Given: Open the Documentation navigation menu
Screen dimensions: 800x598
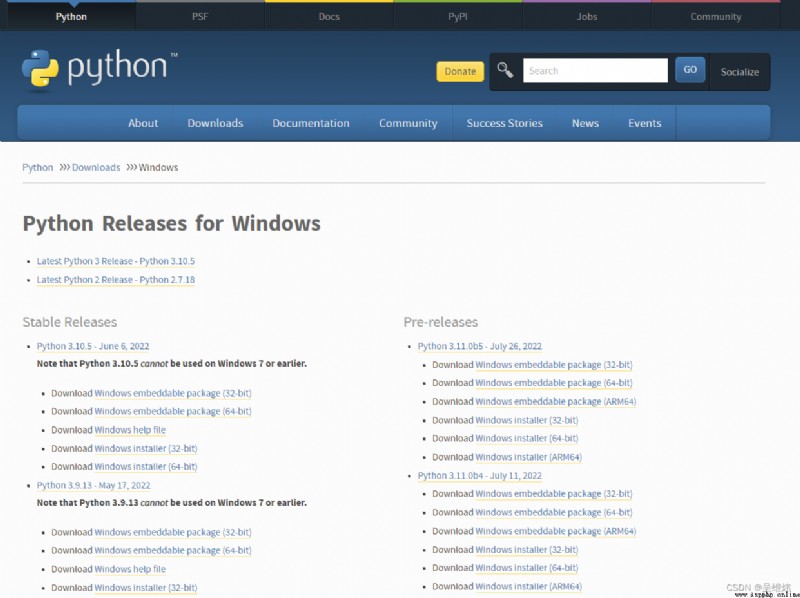Looking at the screenshot, I should click(311, 123).
